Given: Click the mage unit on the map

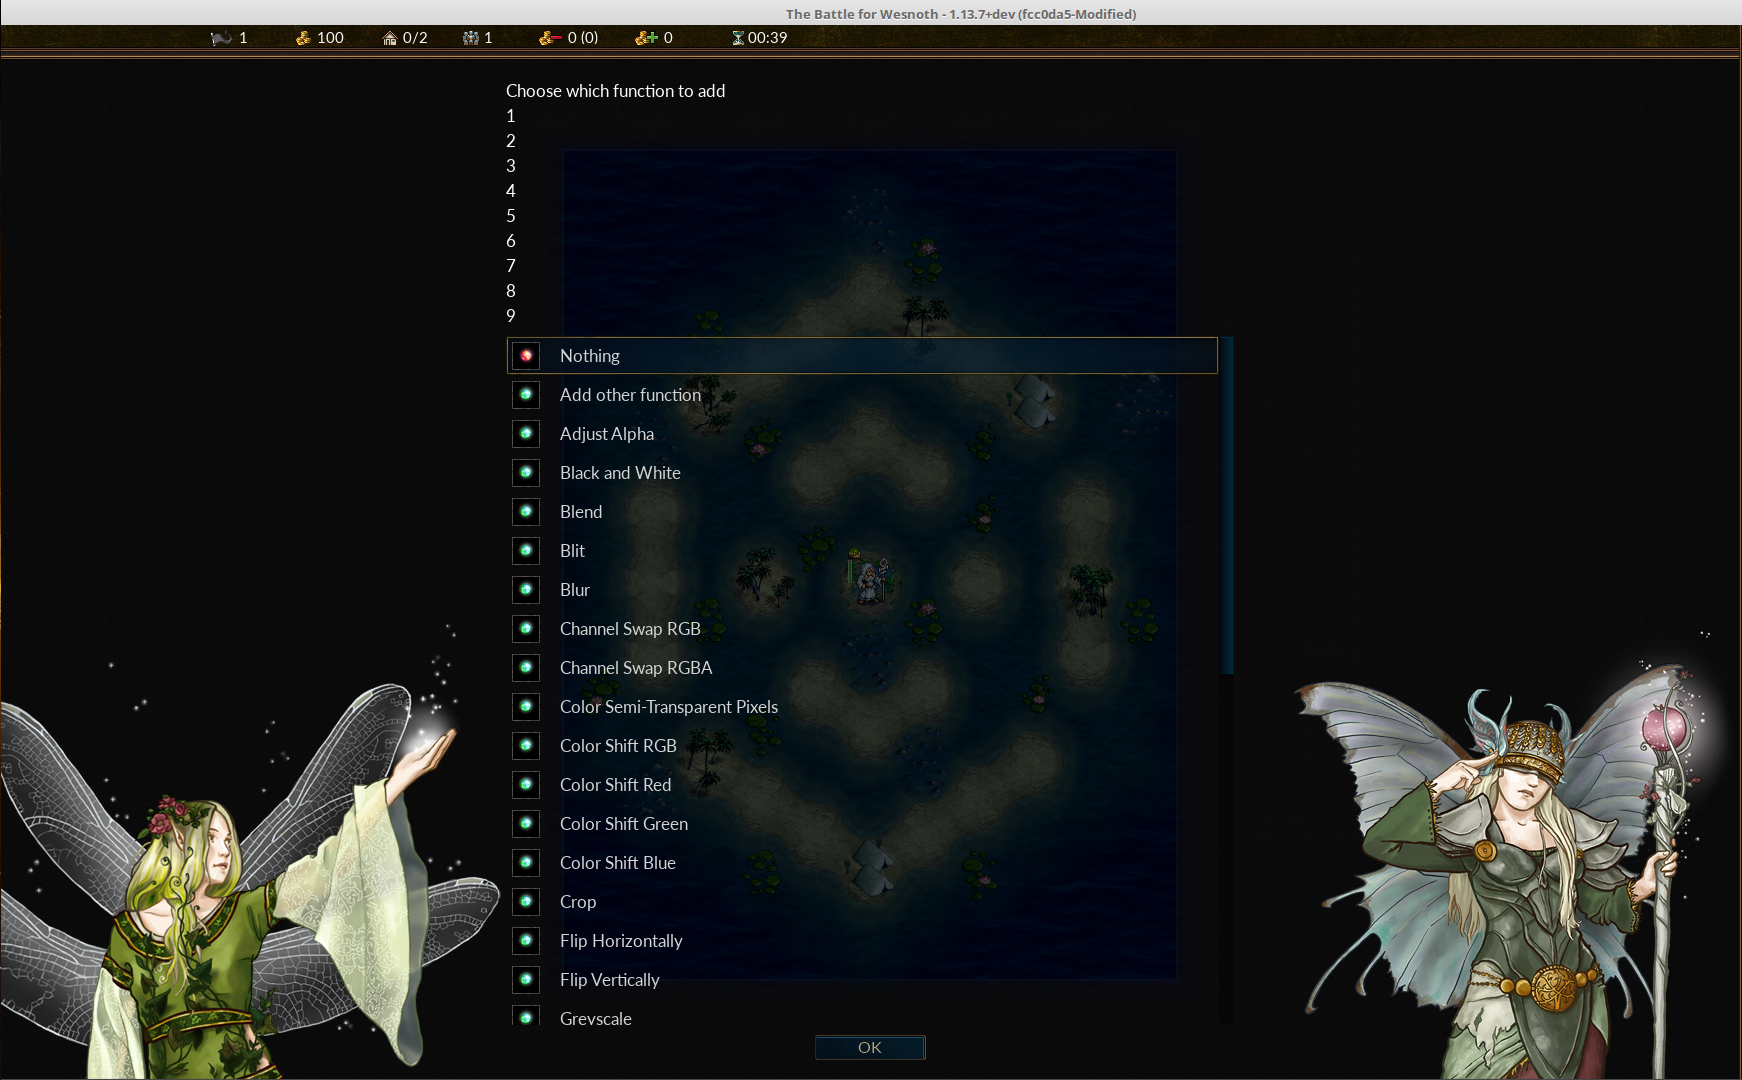Looking at the screenshot, I should tap(871, 581).
